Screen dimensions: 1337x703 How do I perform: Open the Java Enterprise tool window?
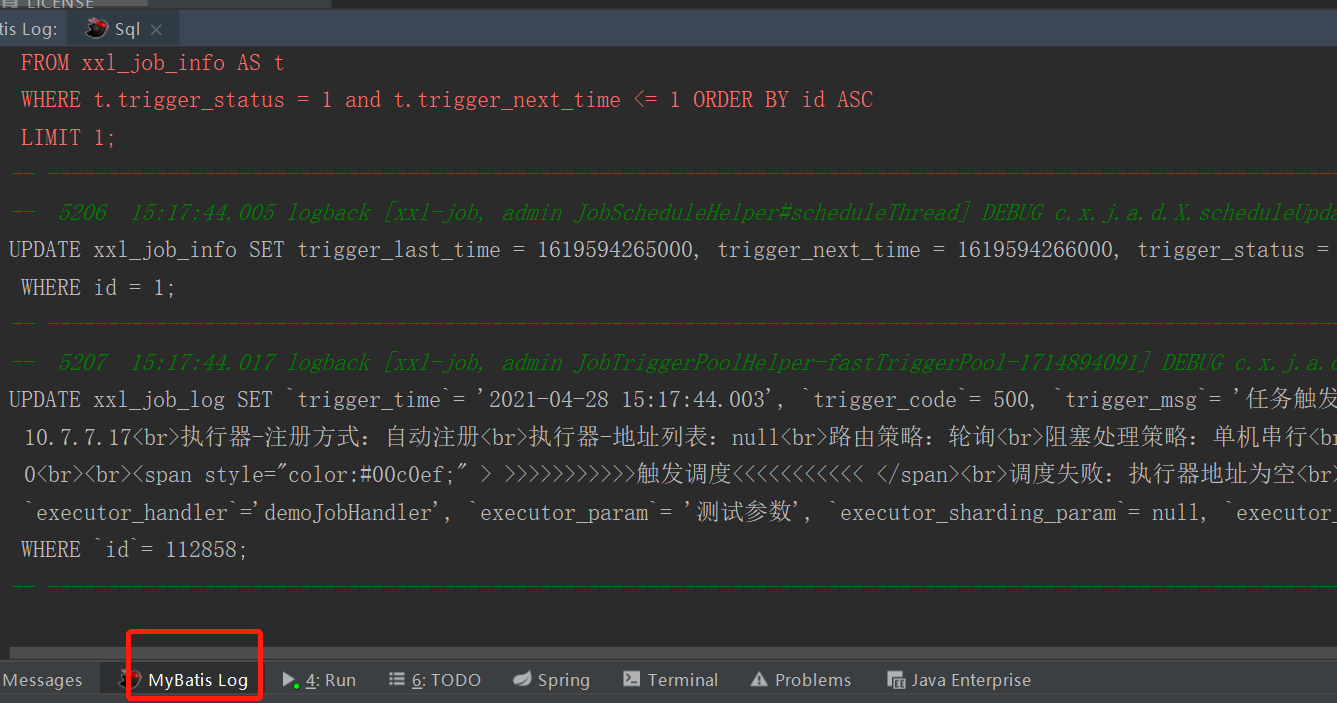(959, 680)
